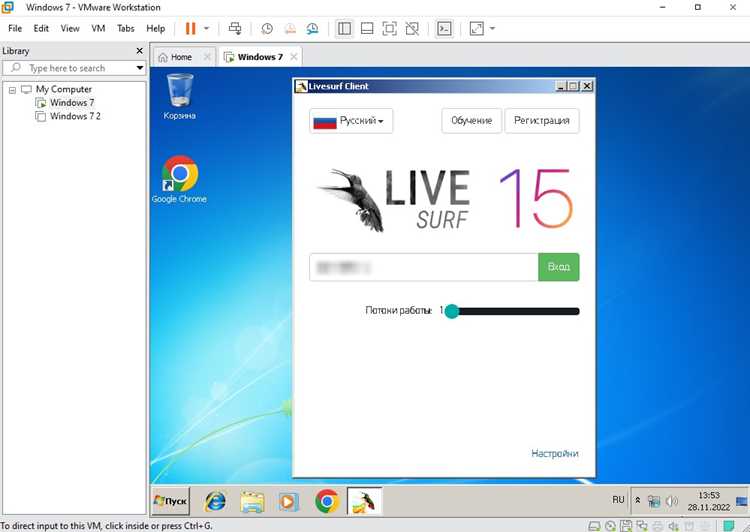Viewport: 750px width, 532px height.
Task: Toggle thumbnail bar view icon
Action: (x=367, y=29)
